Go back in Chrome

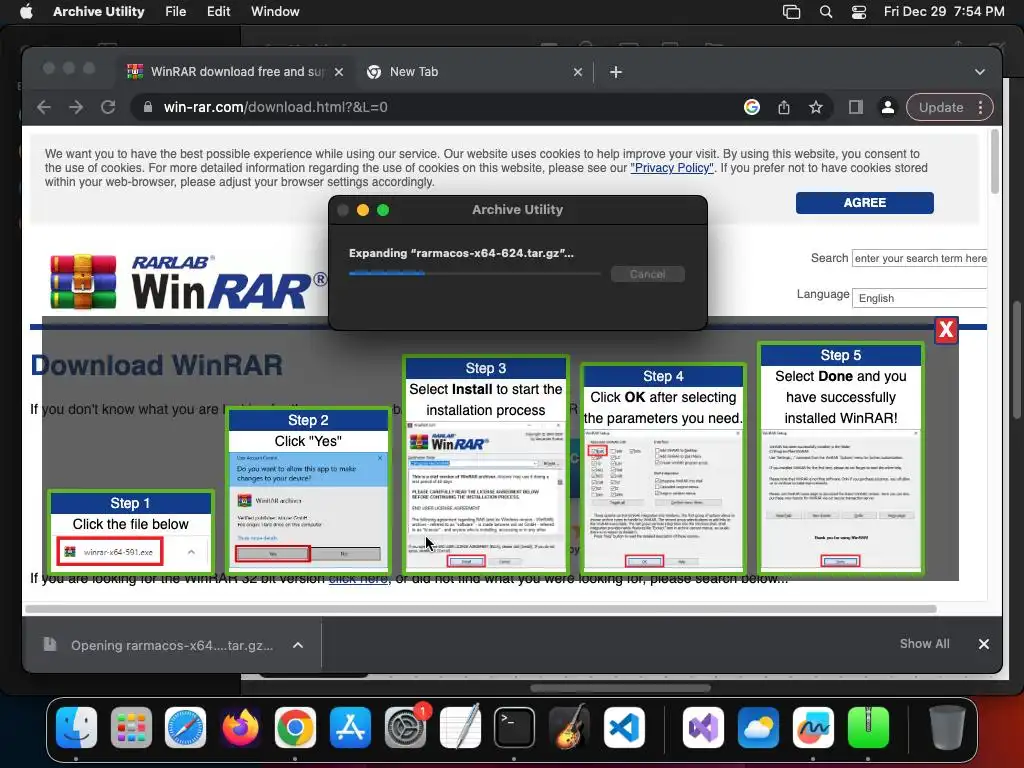[x=44, y=107]
